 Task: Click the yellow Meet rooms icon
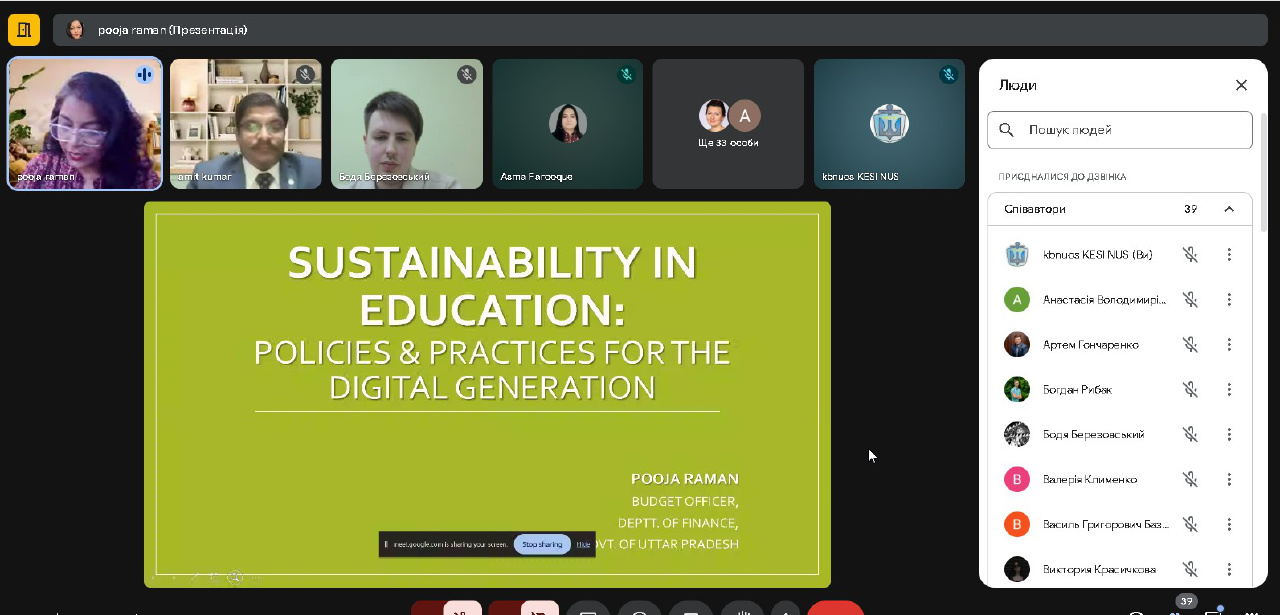tap(24, 30)
